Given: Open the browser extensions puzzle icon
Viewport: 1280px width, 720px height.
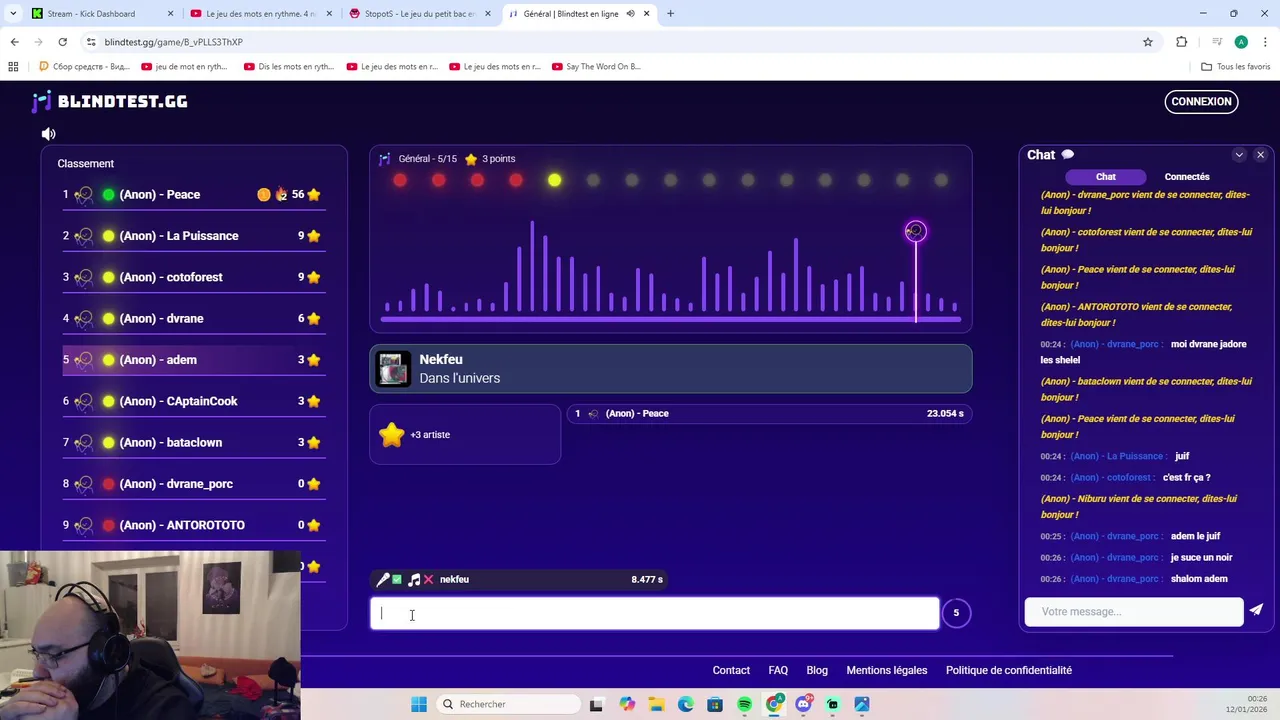Looking at the screenshot, I should point(1182,42).
